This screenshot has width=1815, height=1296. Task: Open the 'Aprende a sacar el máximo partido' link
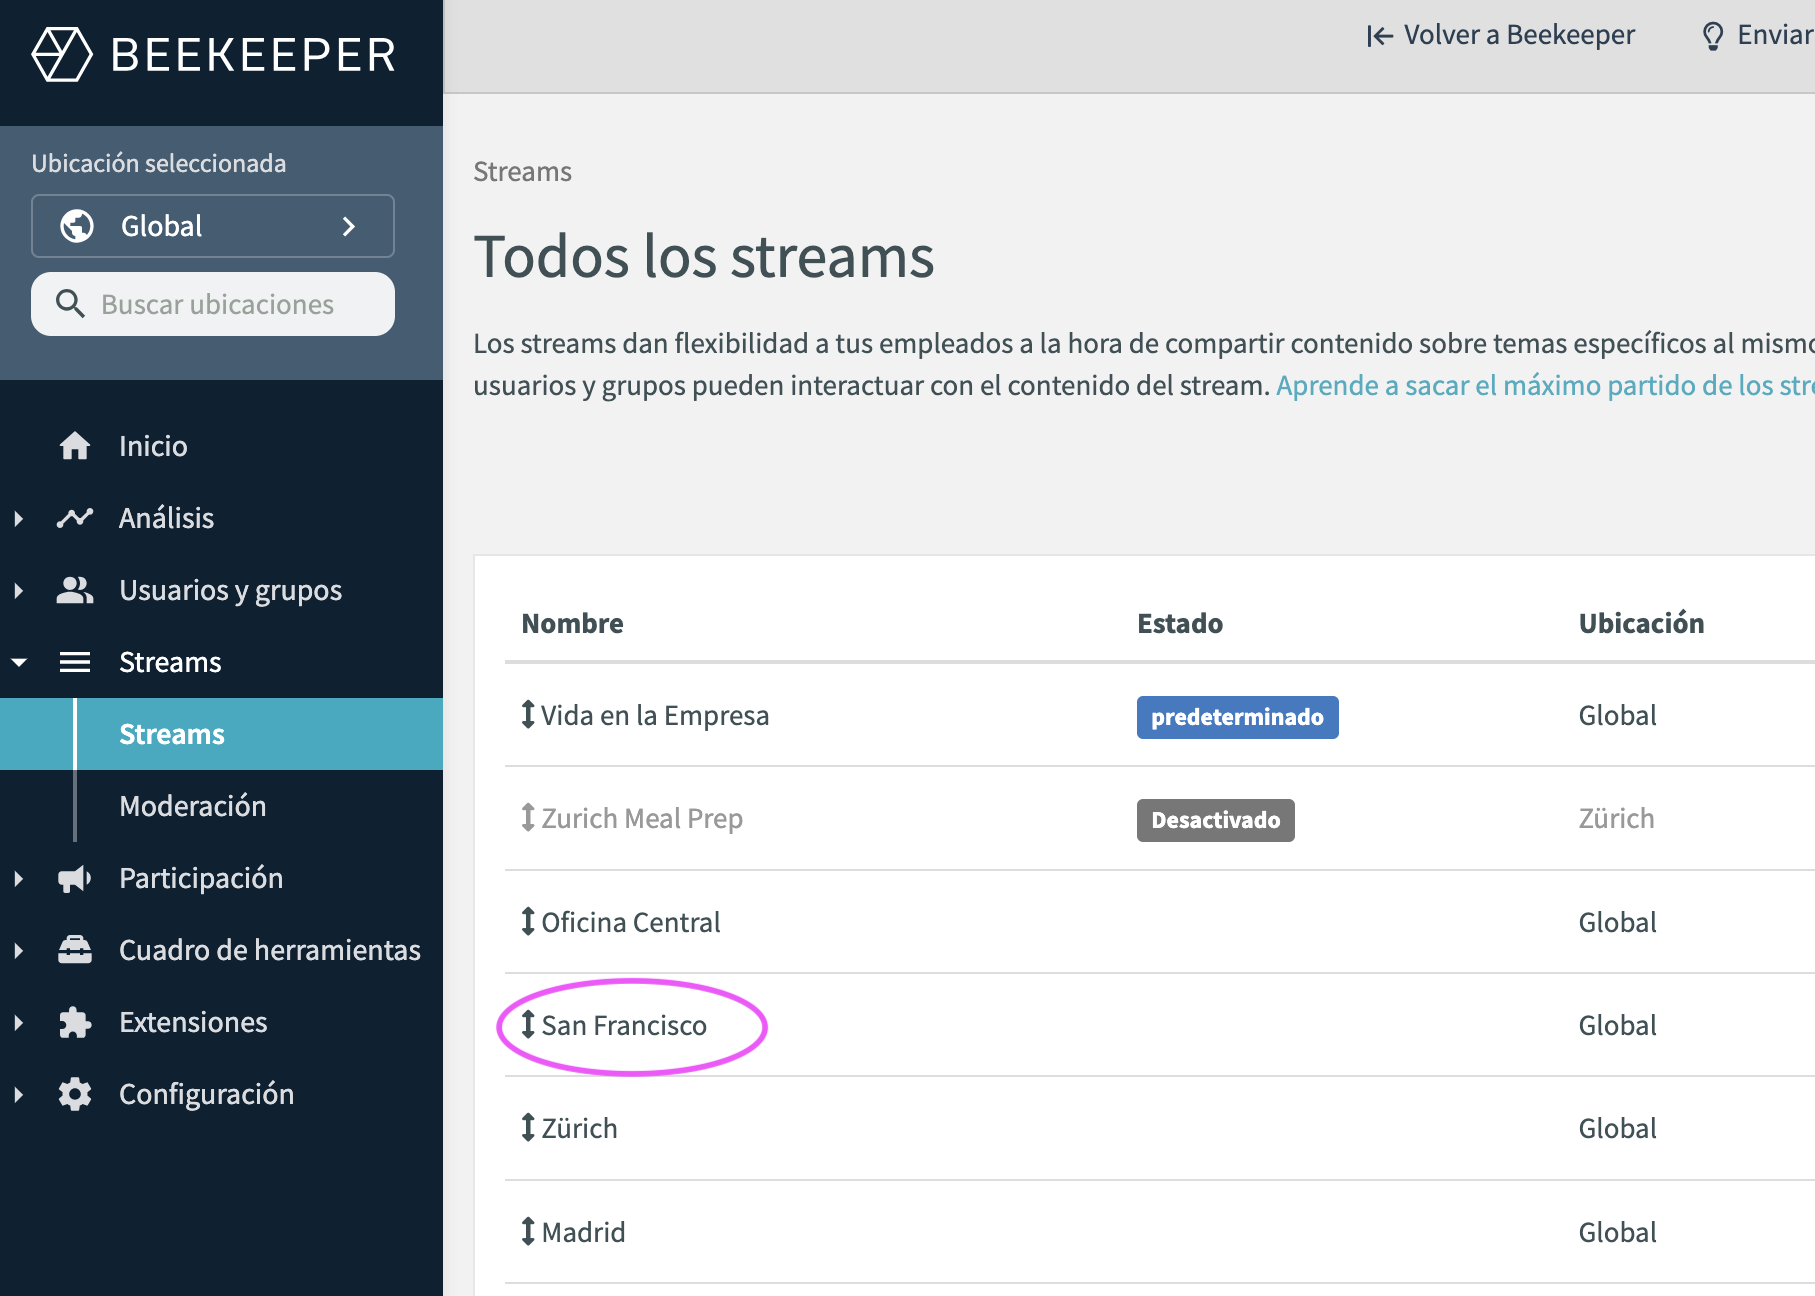pyautogui.click(x=1545, y=385)
